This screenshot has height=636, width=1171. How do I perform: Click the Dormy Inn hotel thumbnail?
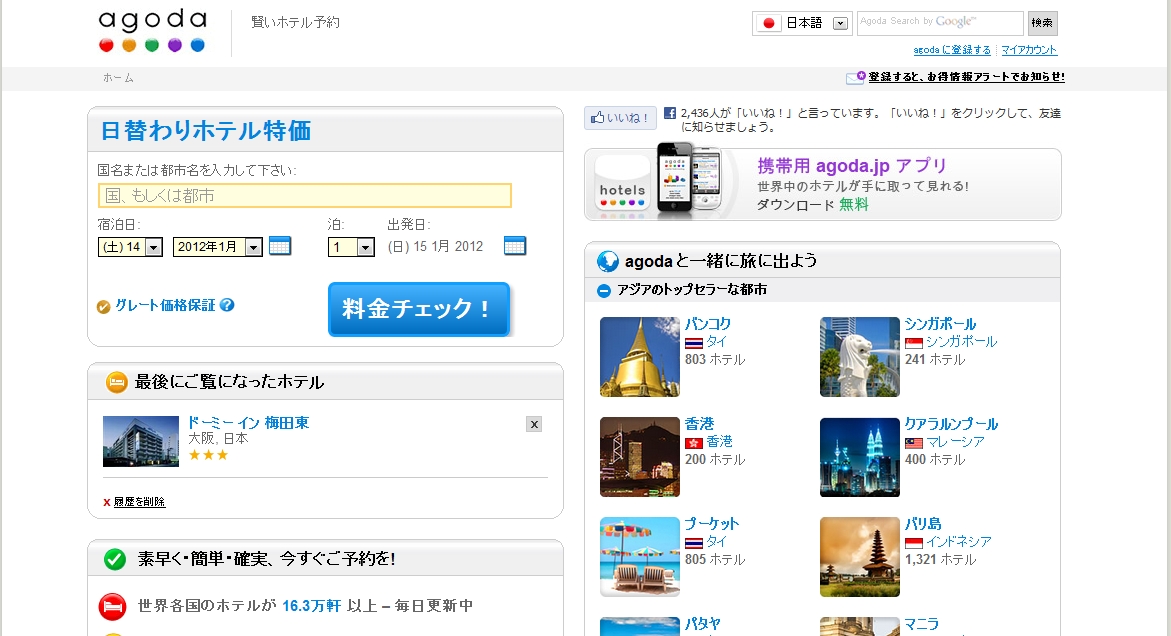[141, 441]
